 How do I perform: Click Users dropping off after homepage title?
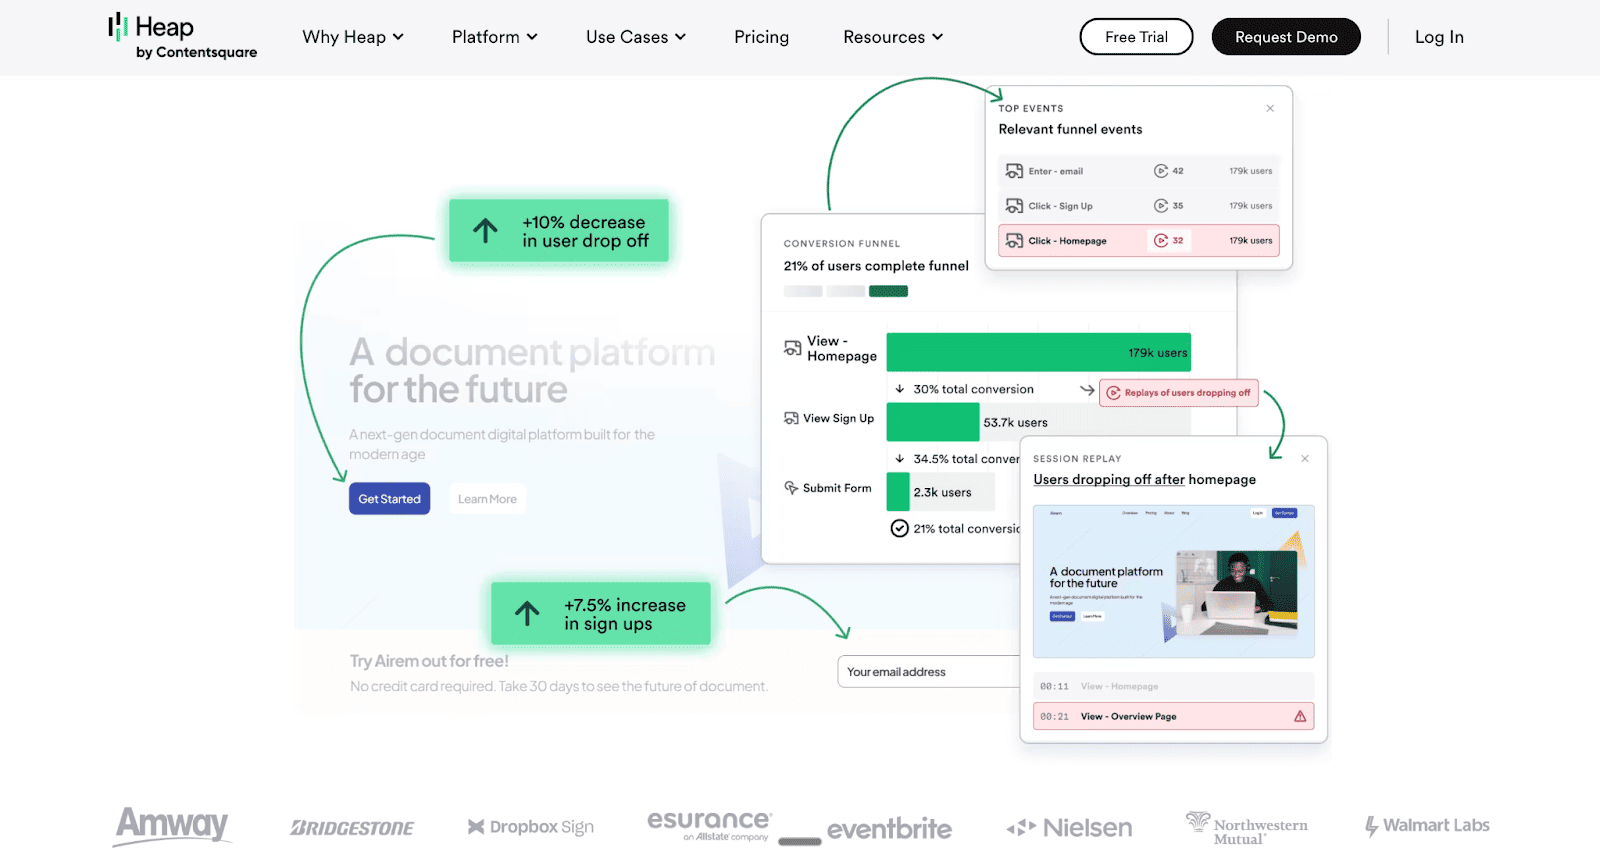(1144, 480)
